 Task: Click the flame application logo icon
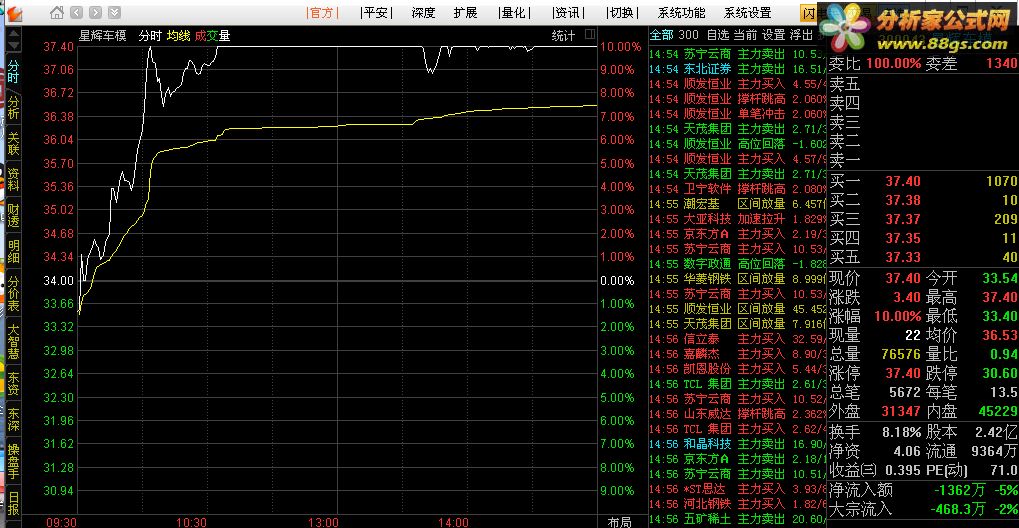(x=13, y=13)
